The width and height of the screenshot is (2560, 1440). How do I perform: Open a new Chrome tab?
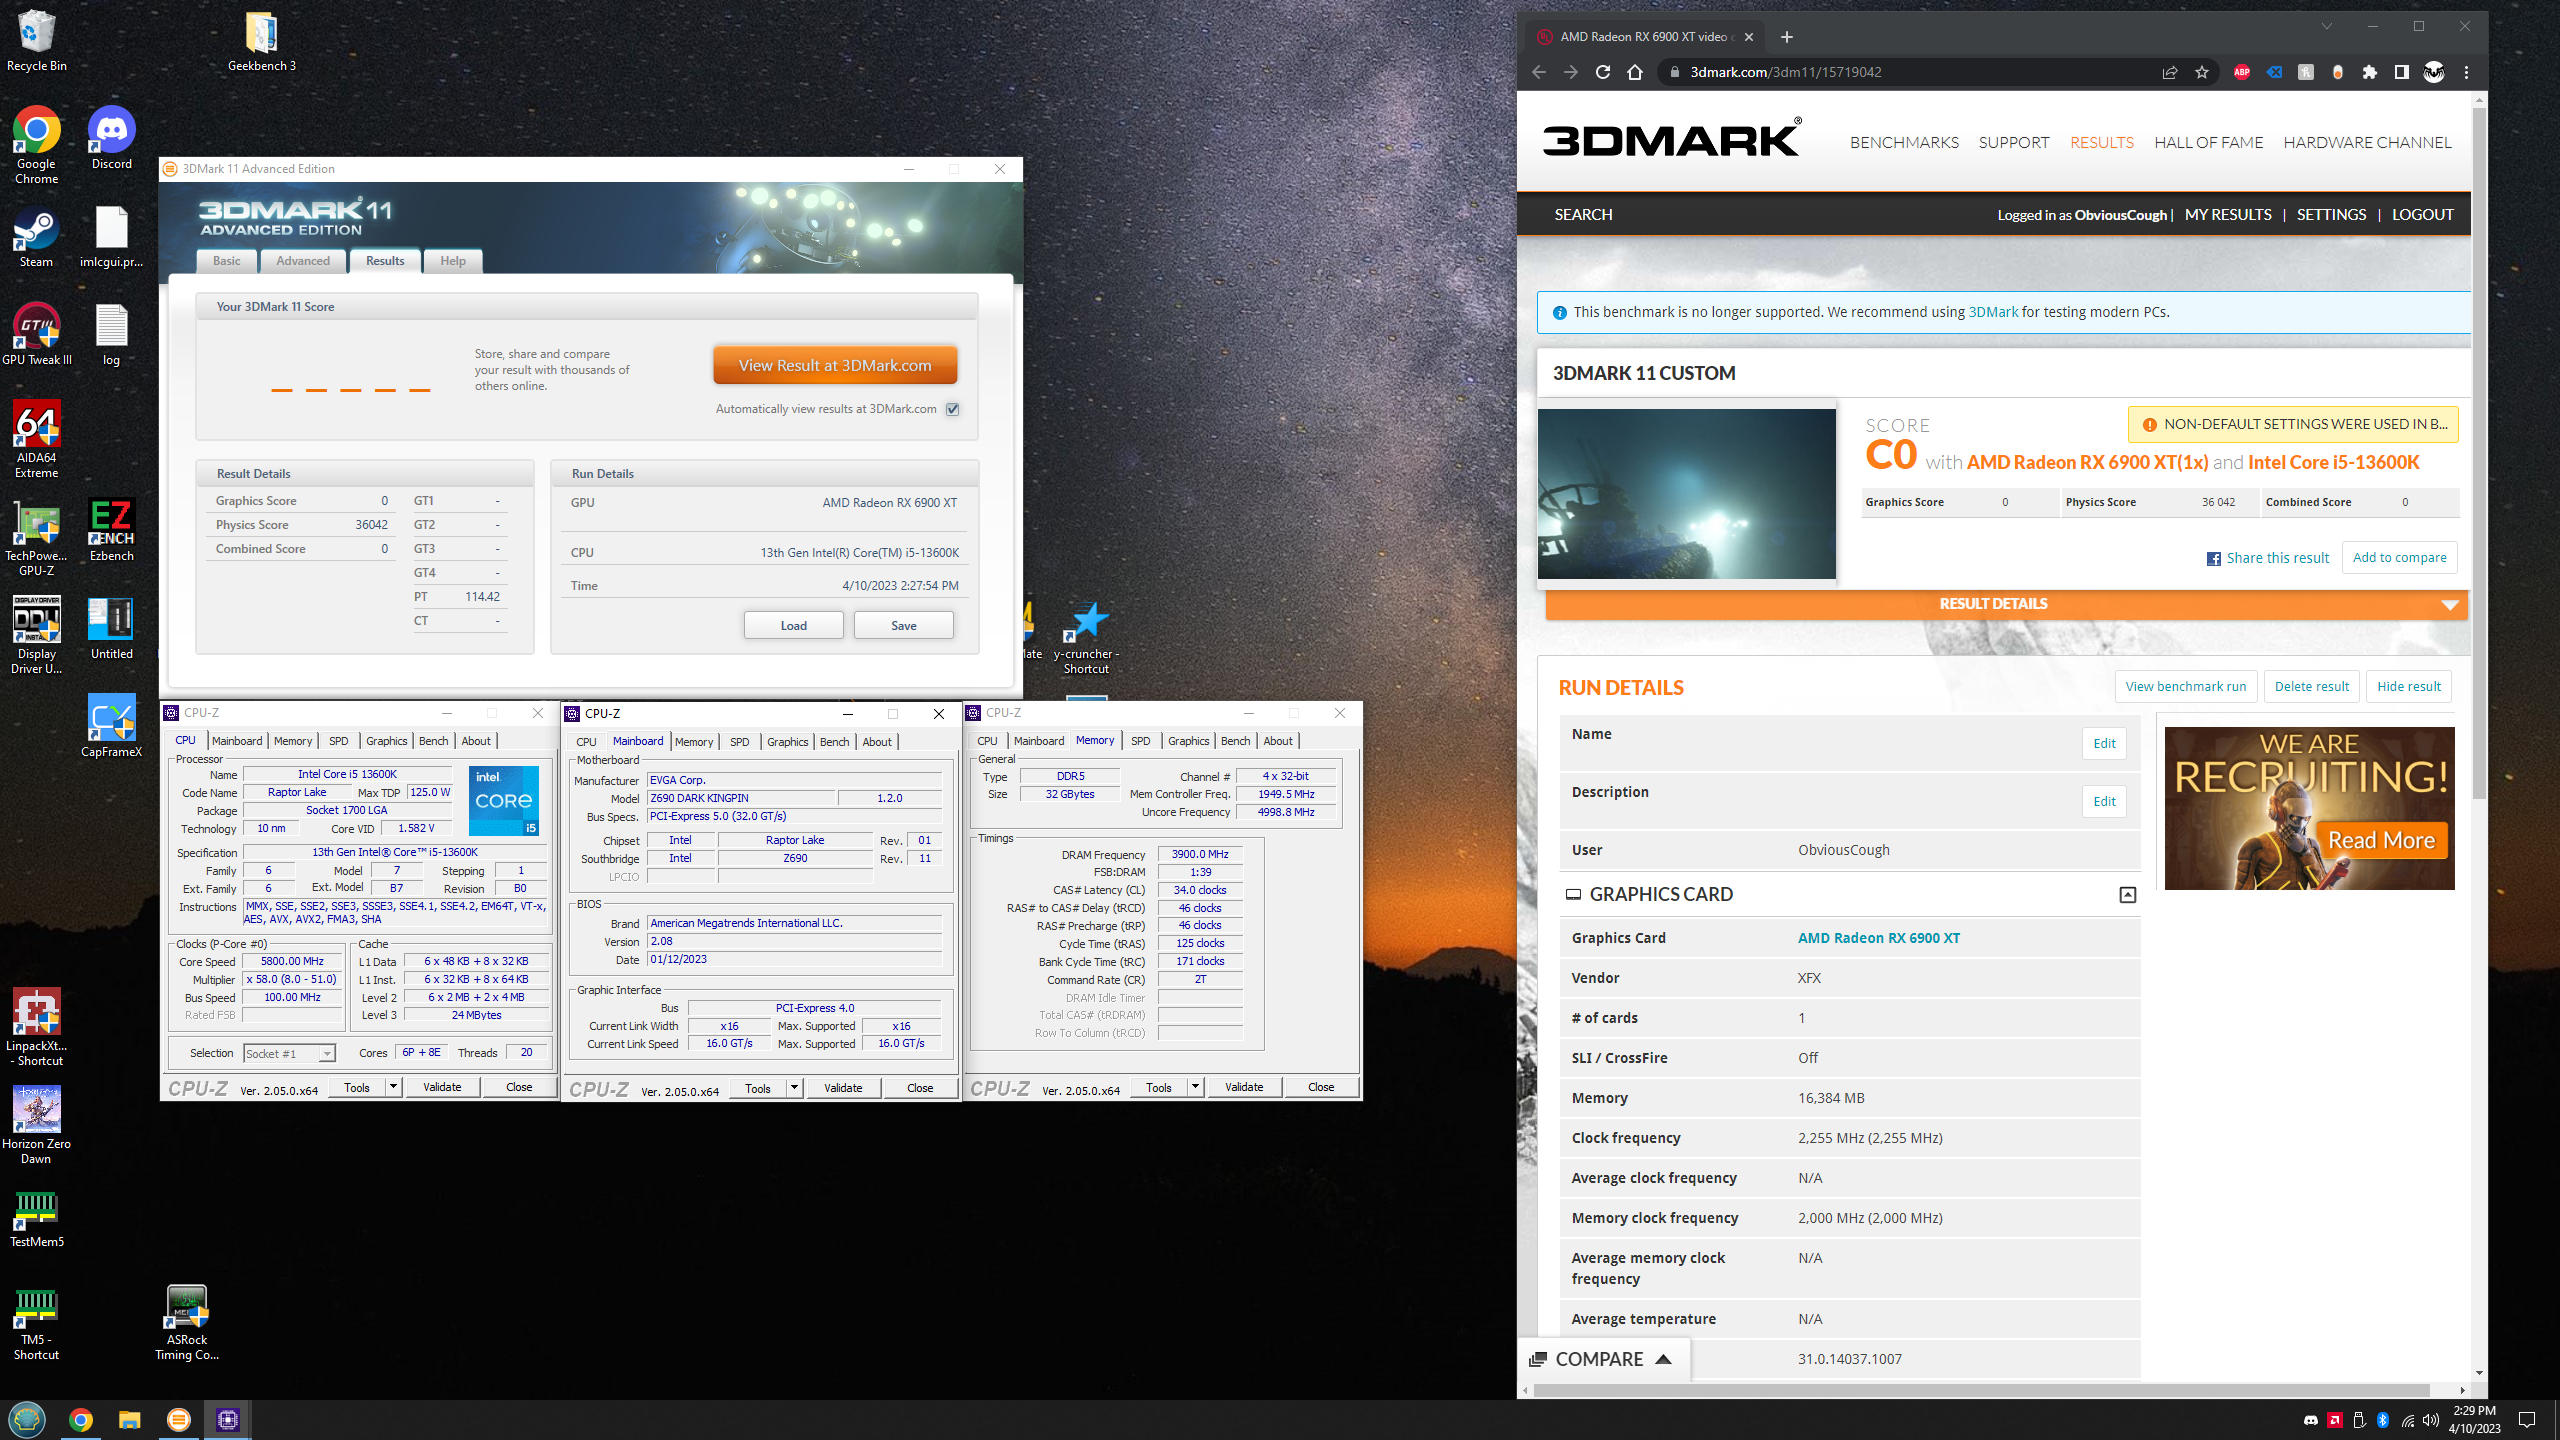point(1787,37)
